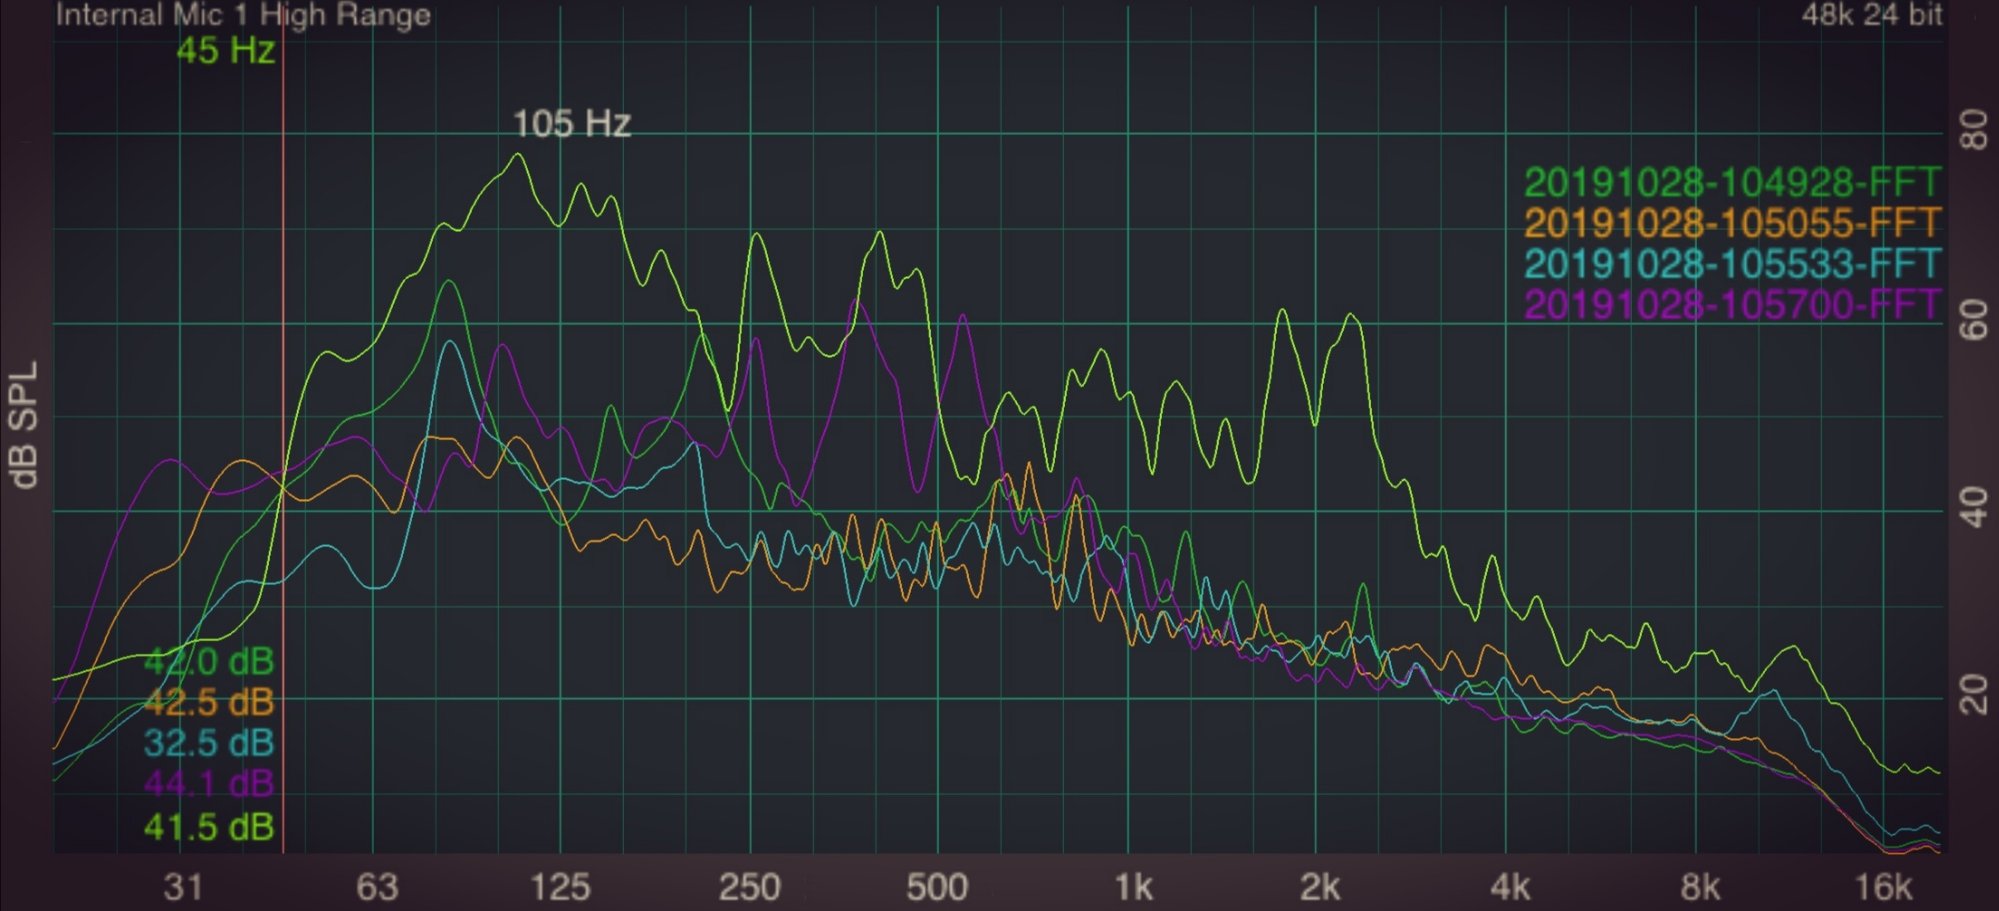The height and width of the screenshot is (911, 1999).
Task: Click the 44.1 dB purple readout
Action: coord(208,784)
